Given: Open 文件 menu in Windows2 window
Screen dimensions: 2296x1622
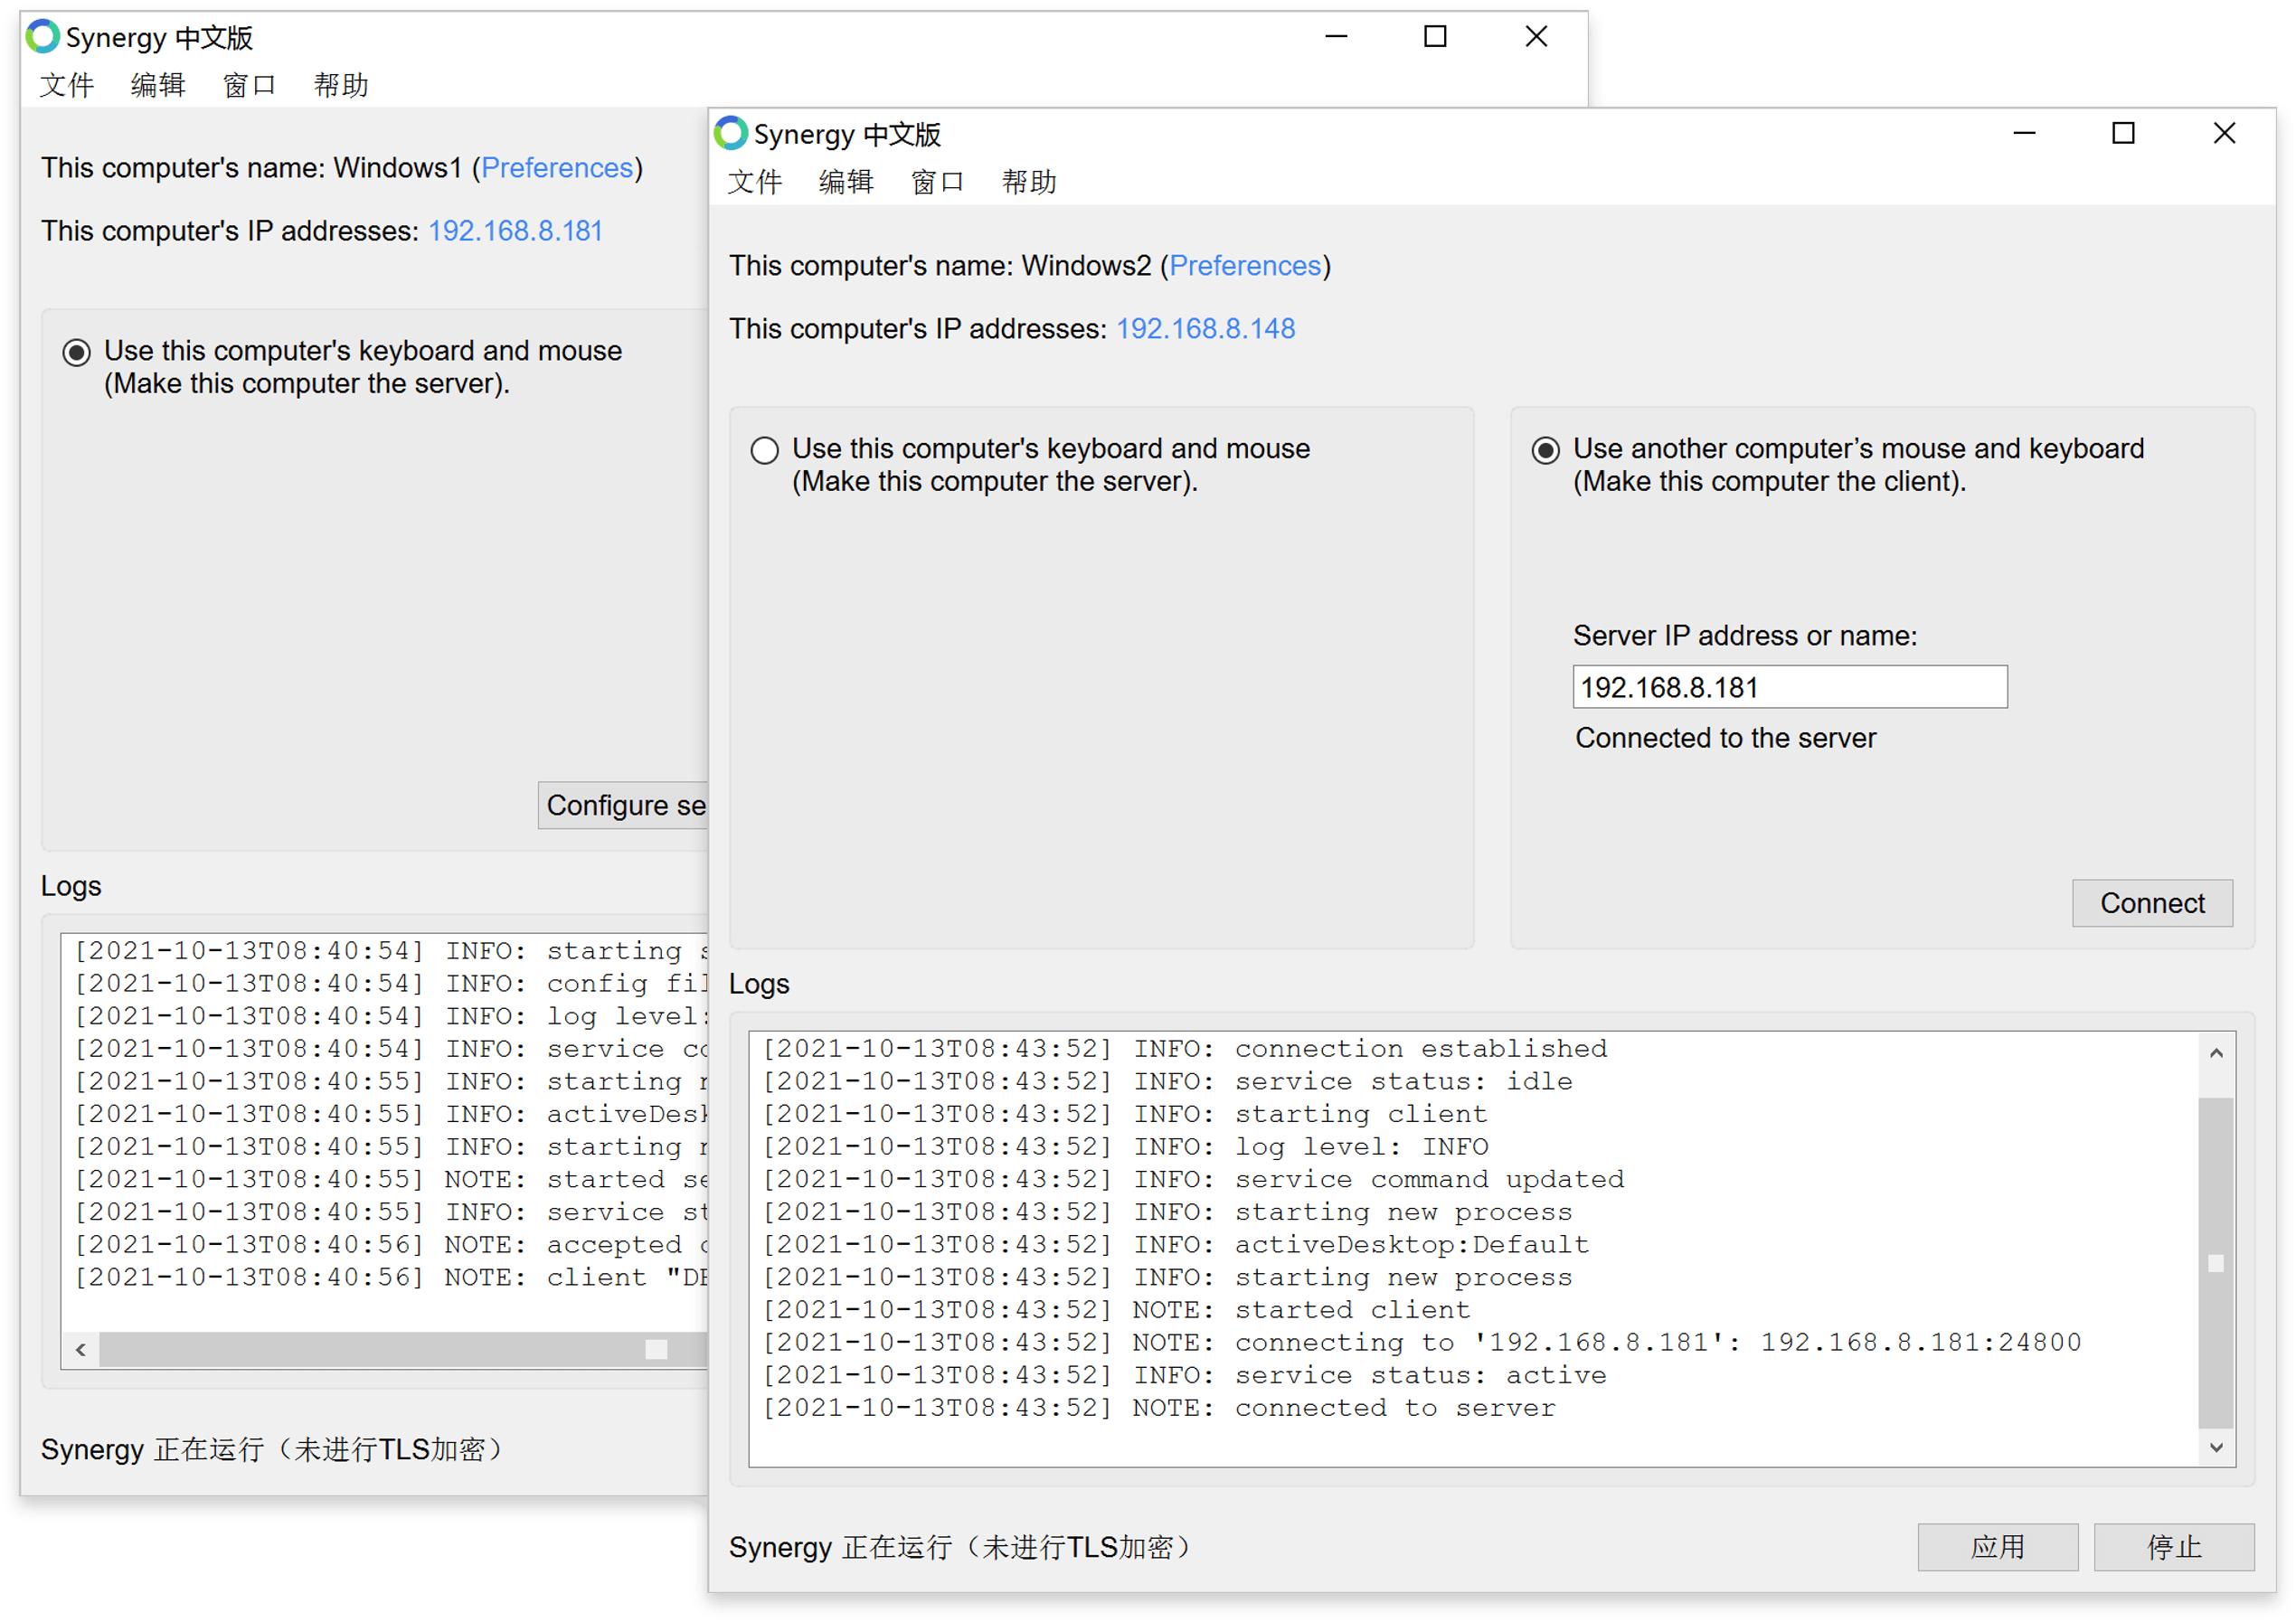Looking at the screenshot, I should (x=755, y=182).
